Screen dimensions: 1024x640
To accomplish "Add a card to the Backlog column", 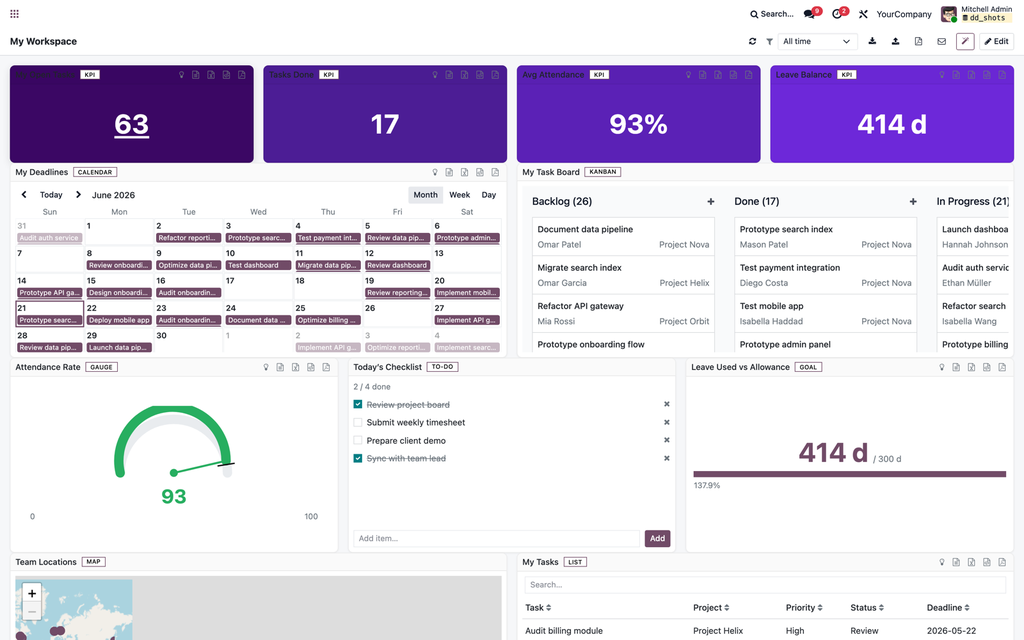I will 711,202.
